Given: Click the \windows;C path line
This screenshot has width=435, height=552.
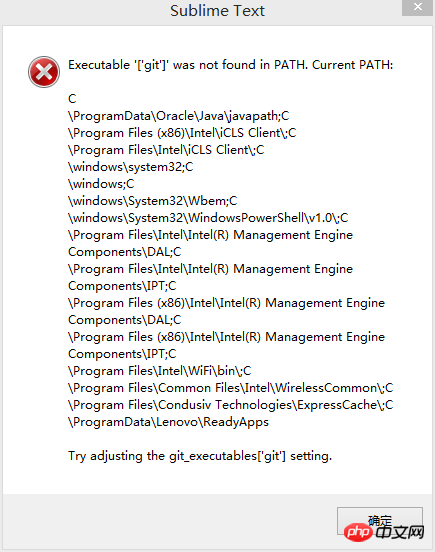Looking at the screenshot, I should click(101, 184).
